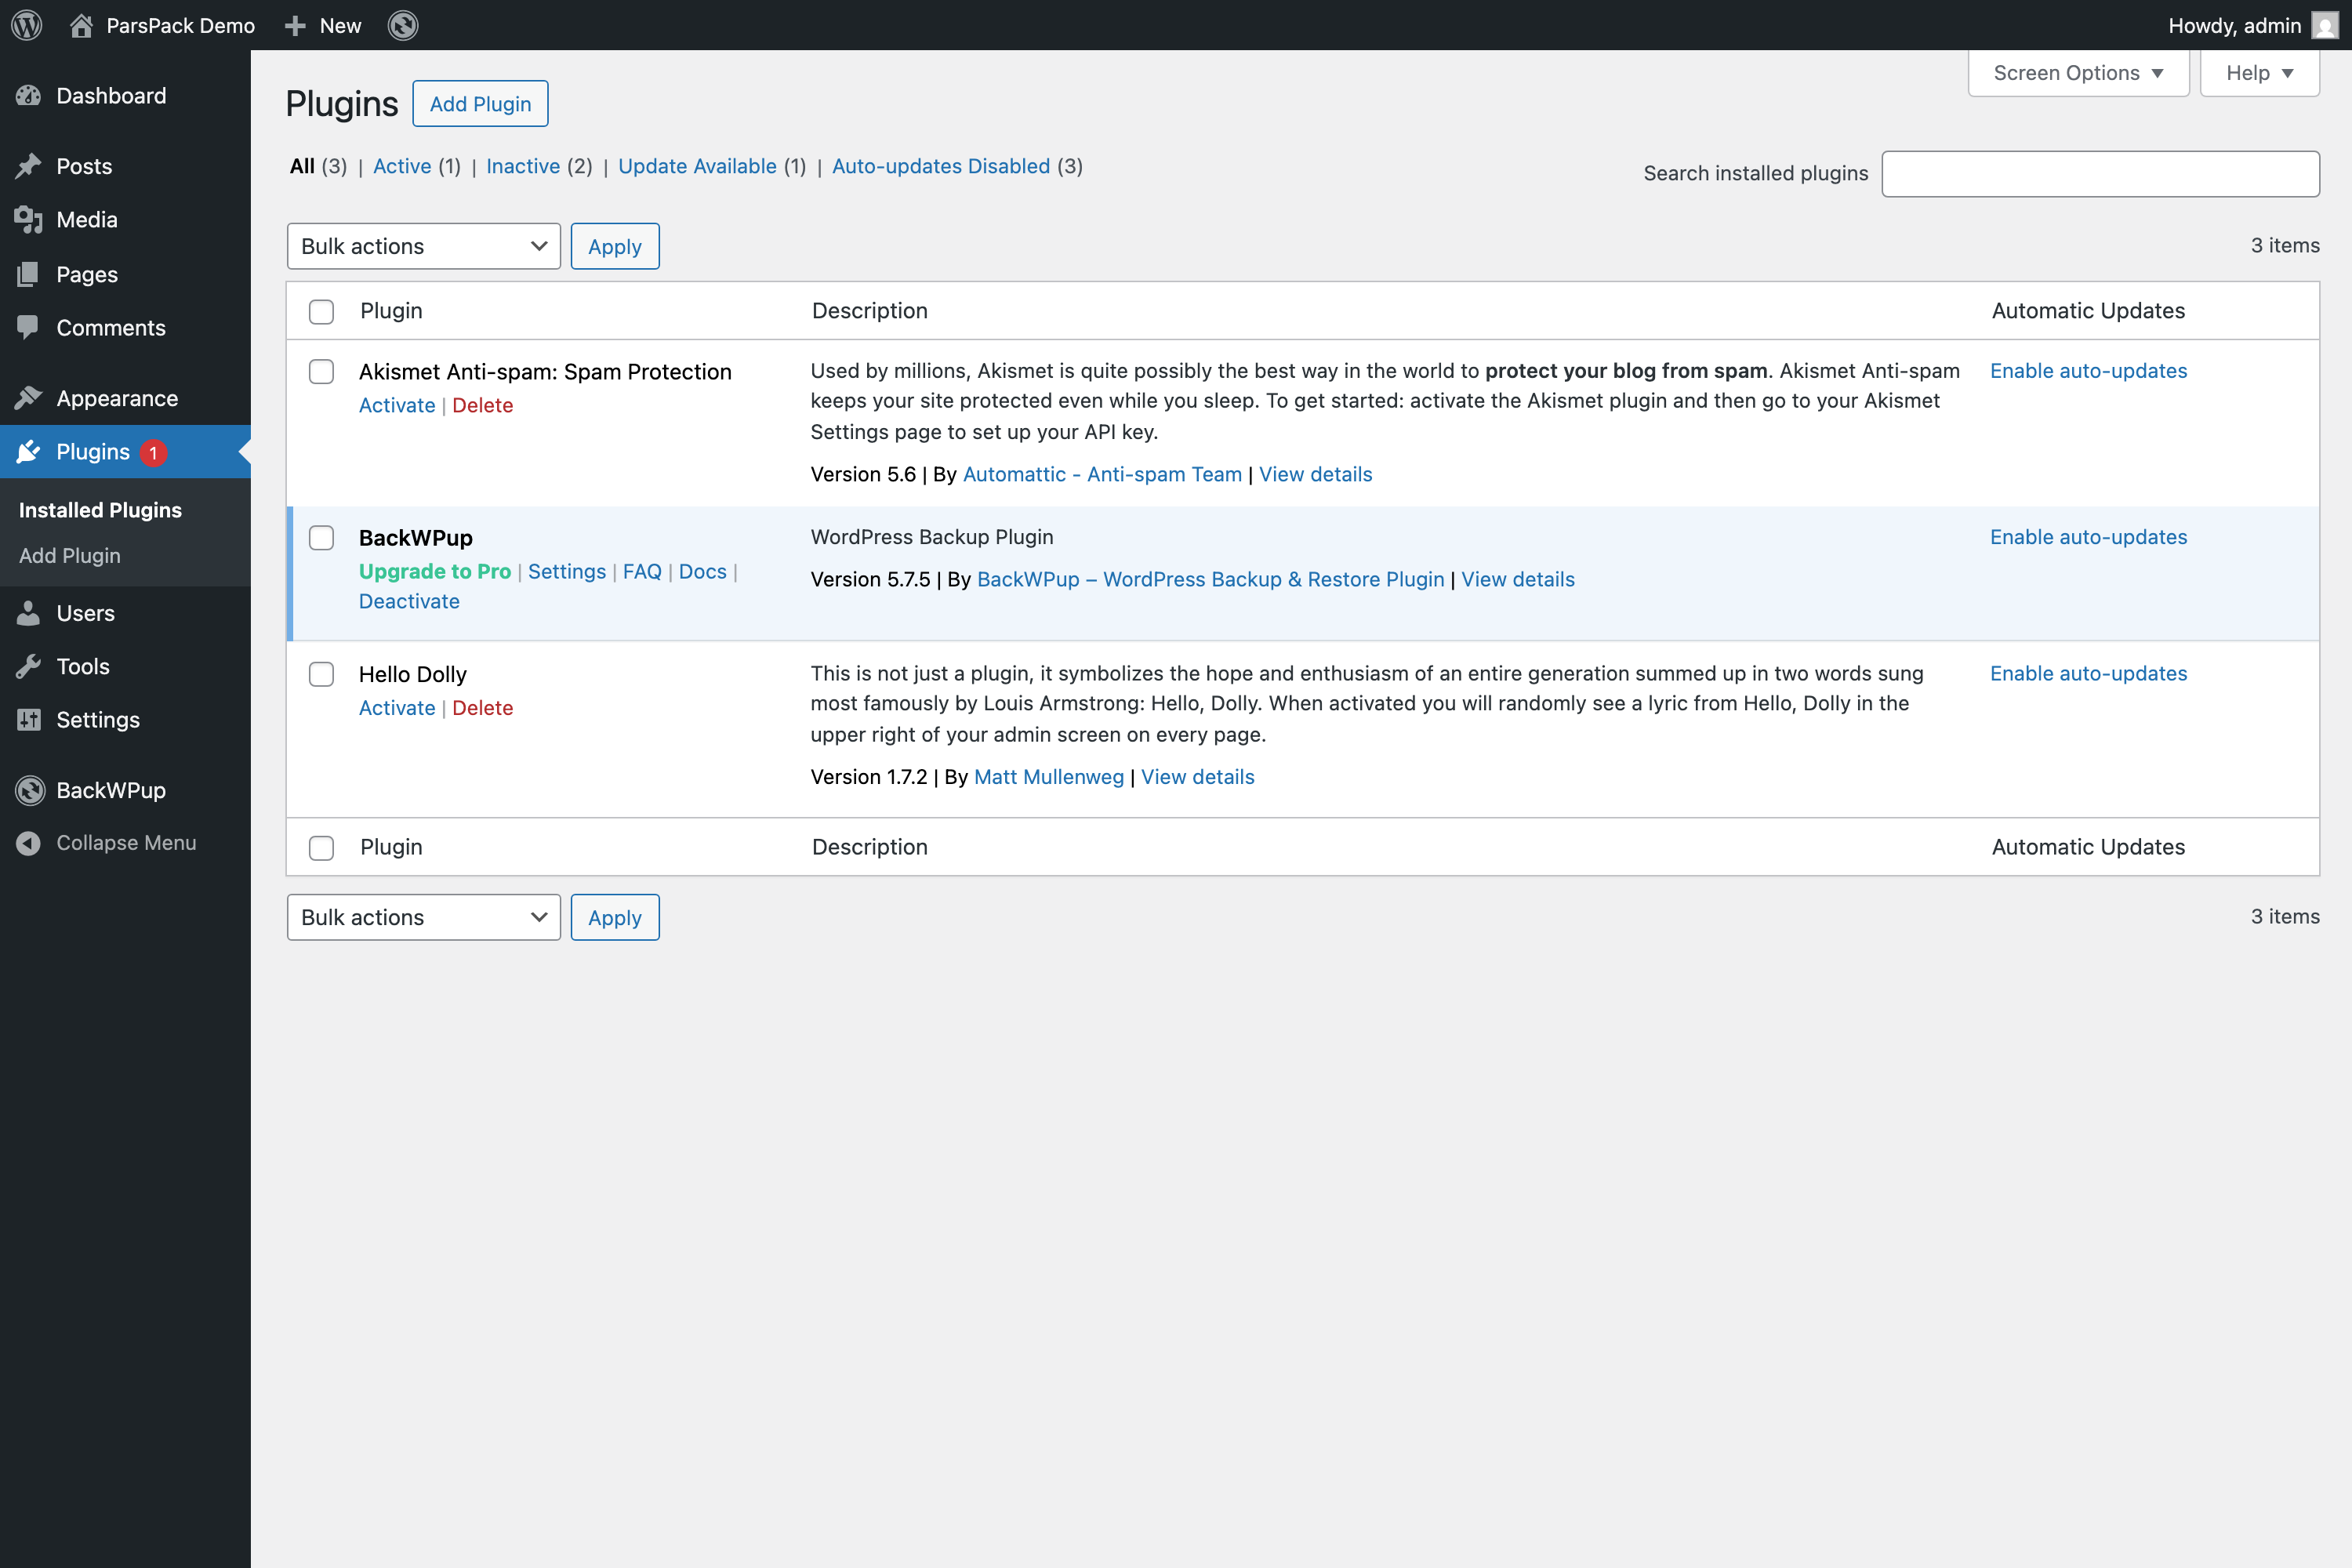Click the Dashboard gauge icon

(x=28, y=96)
